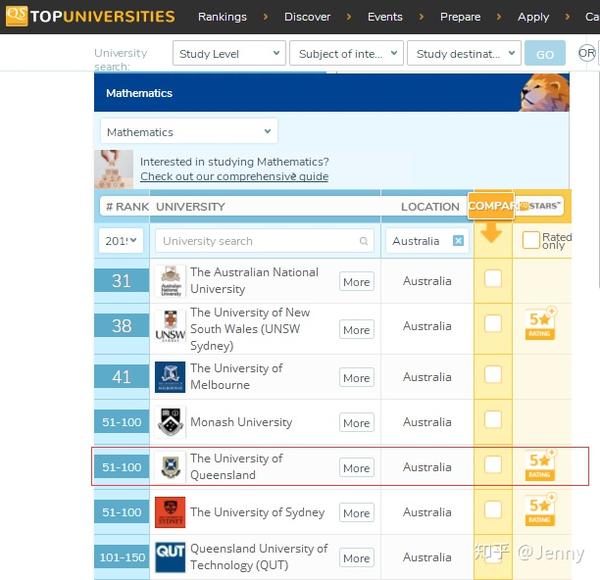Open Queensland University of Technology name link

coord(259,556)
